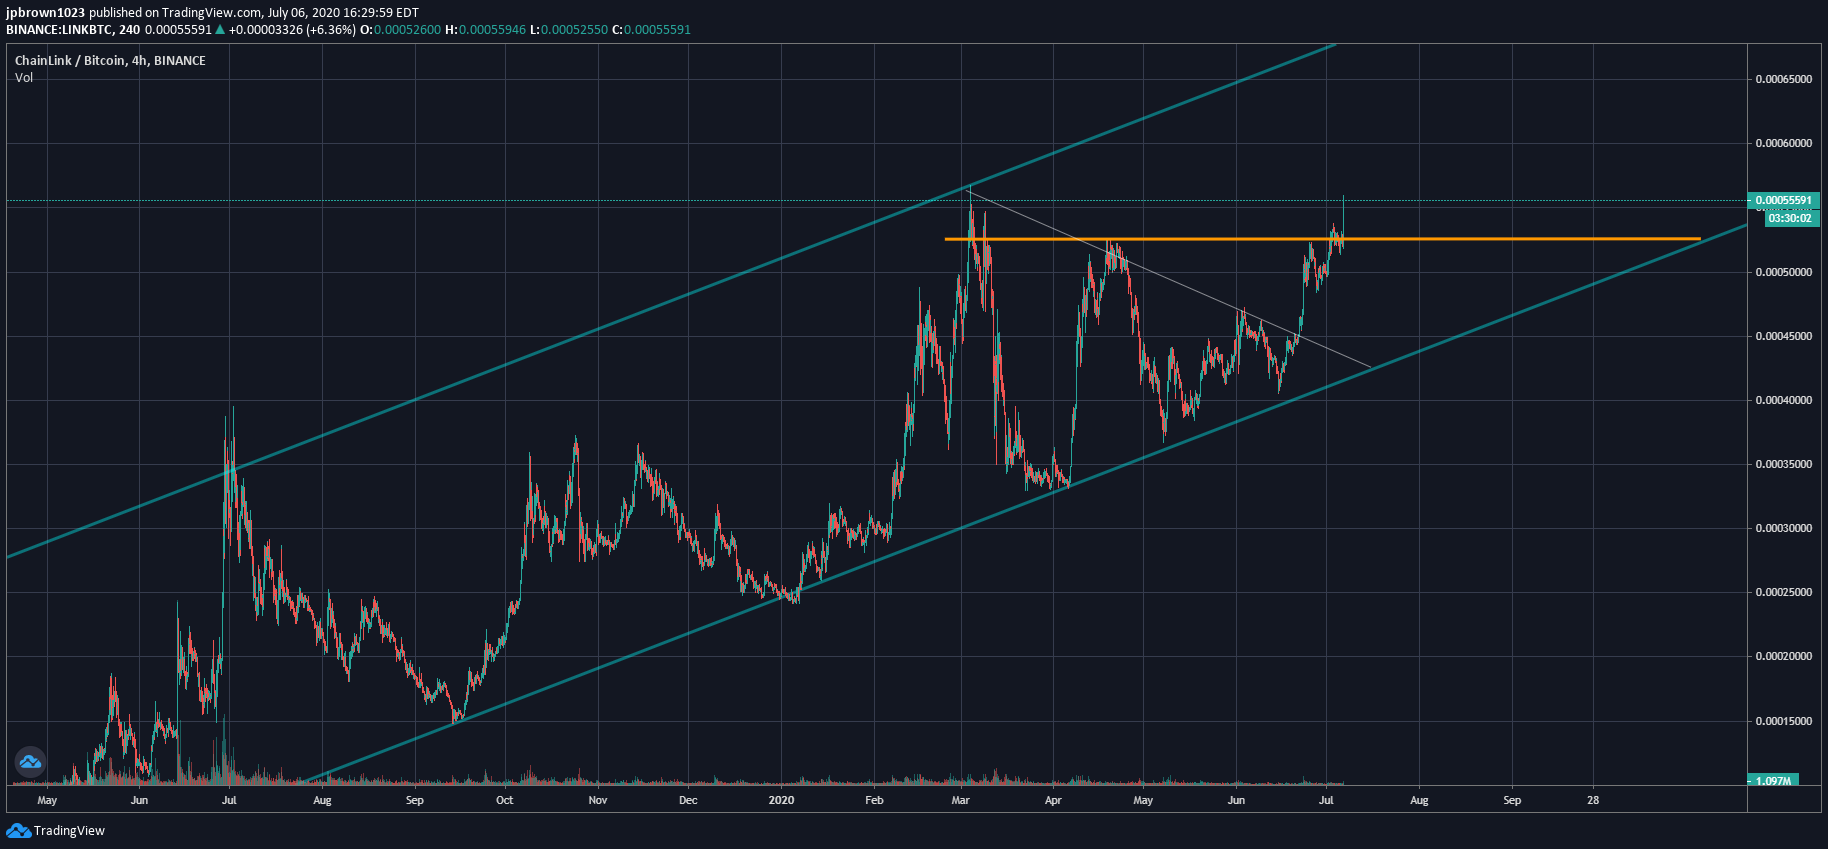This screenshot has width=1828, height=849.
Task: Click the first Aug label on time axis
Action: 322,800
